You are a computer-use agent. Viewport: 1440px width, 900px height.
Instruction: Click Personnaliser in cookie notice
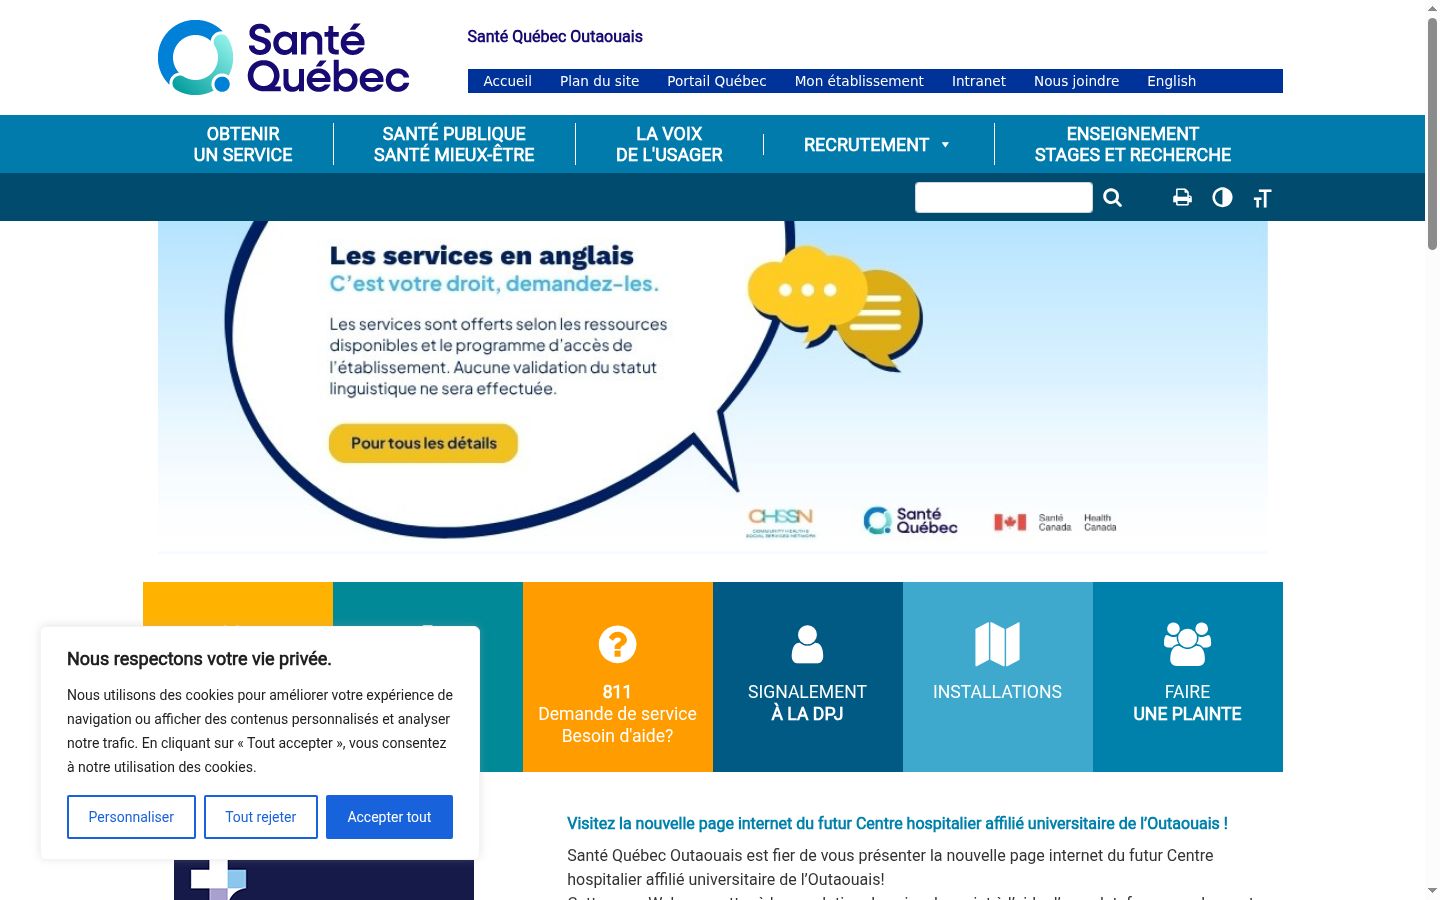131,817
